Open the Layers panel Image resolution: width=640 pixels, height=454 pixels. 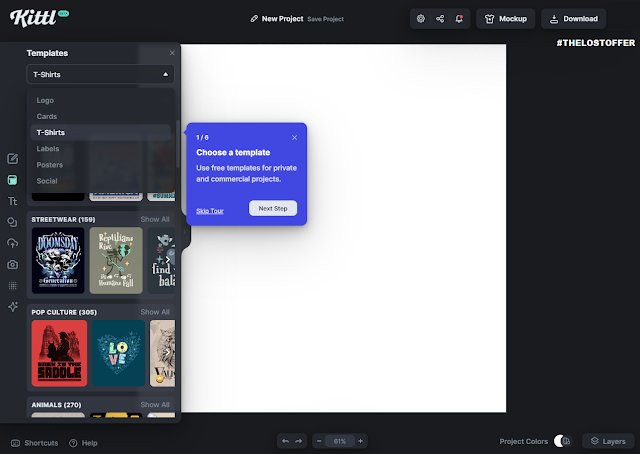pos(608,441)
